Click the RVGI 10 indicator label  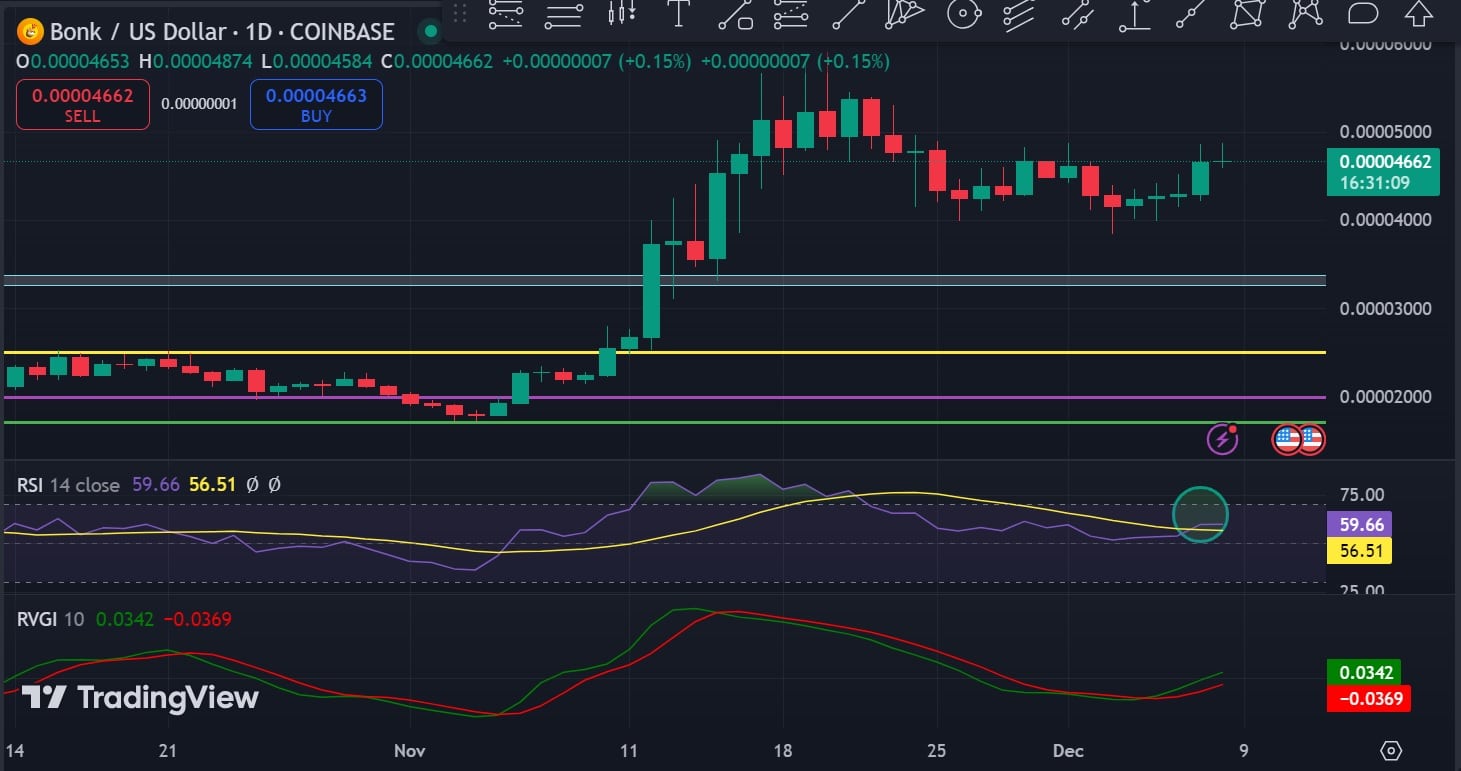point(50,619)
